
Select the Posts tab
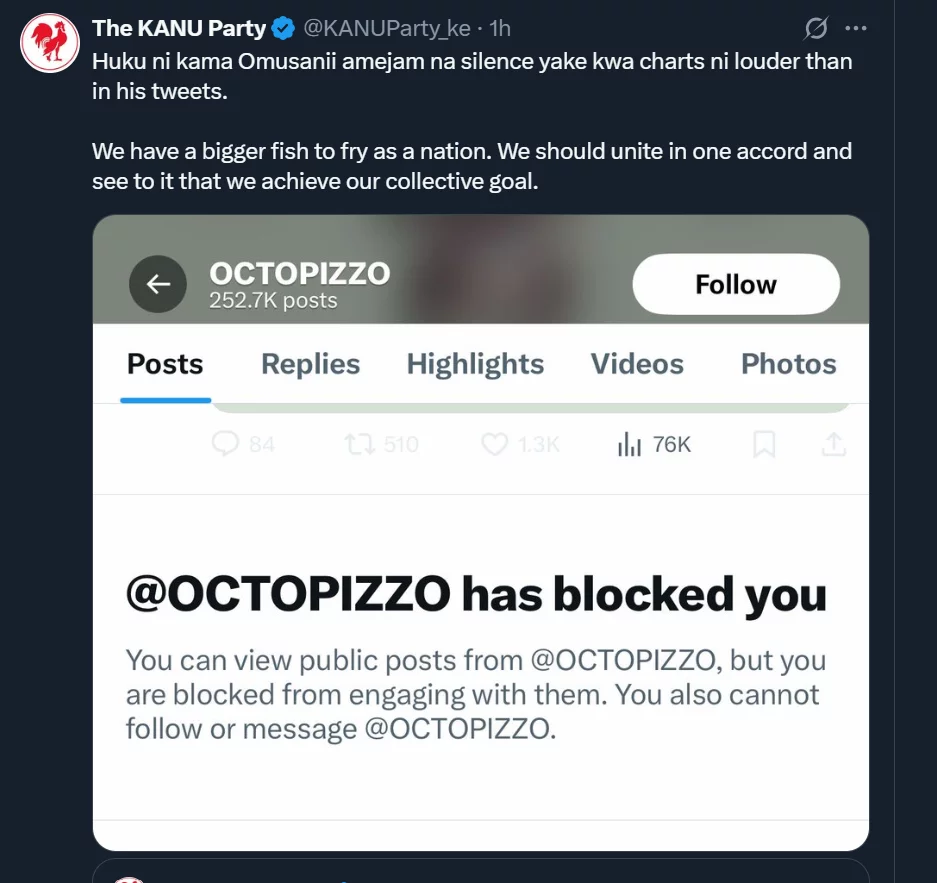pyautogui.click(x=165, y=364)
